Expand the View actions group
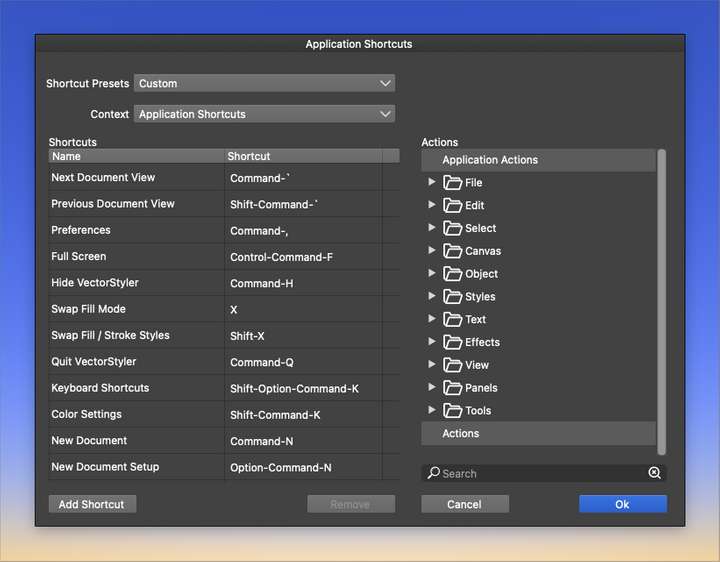 point(432,364)
